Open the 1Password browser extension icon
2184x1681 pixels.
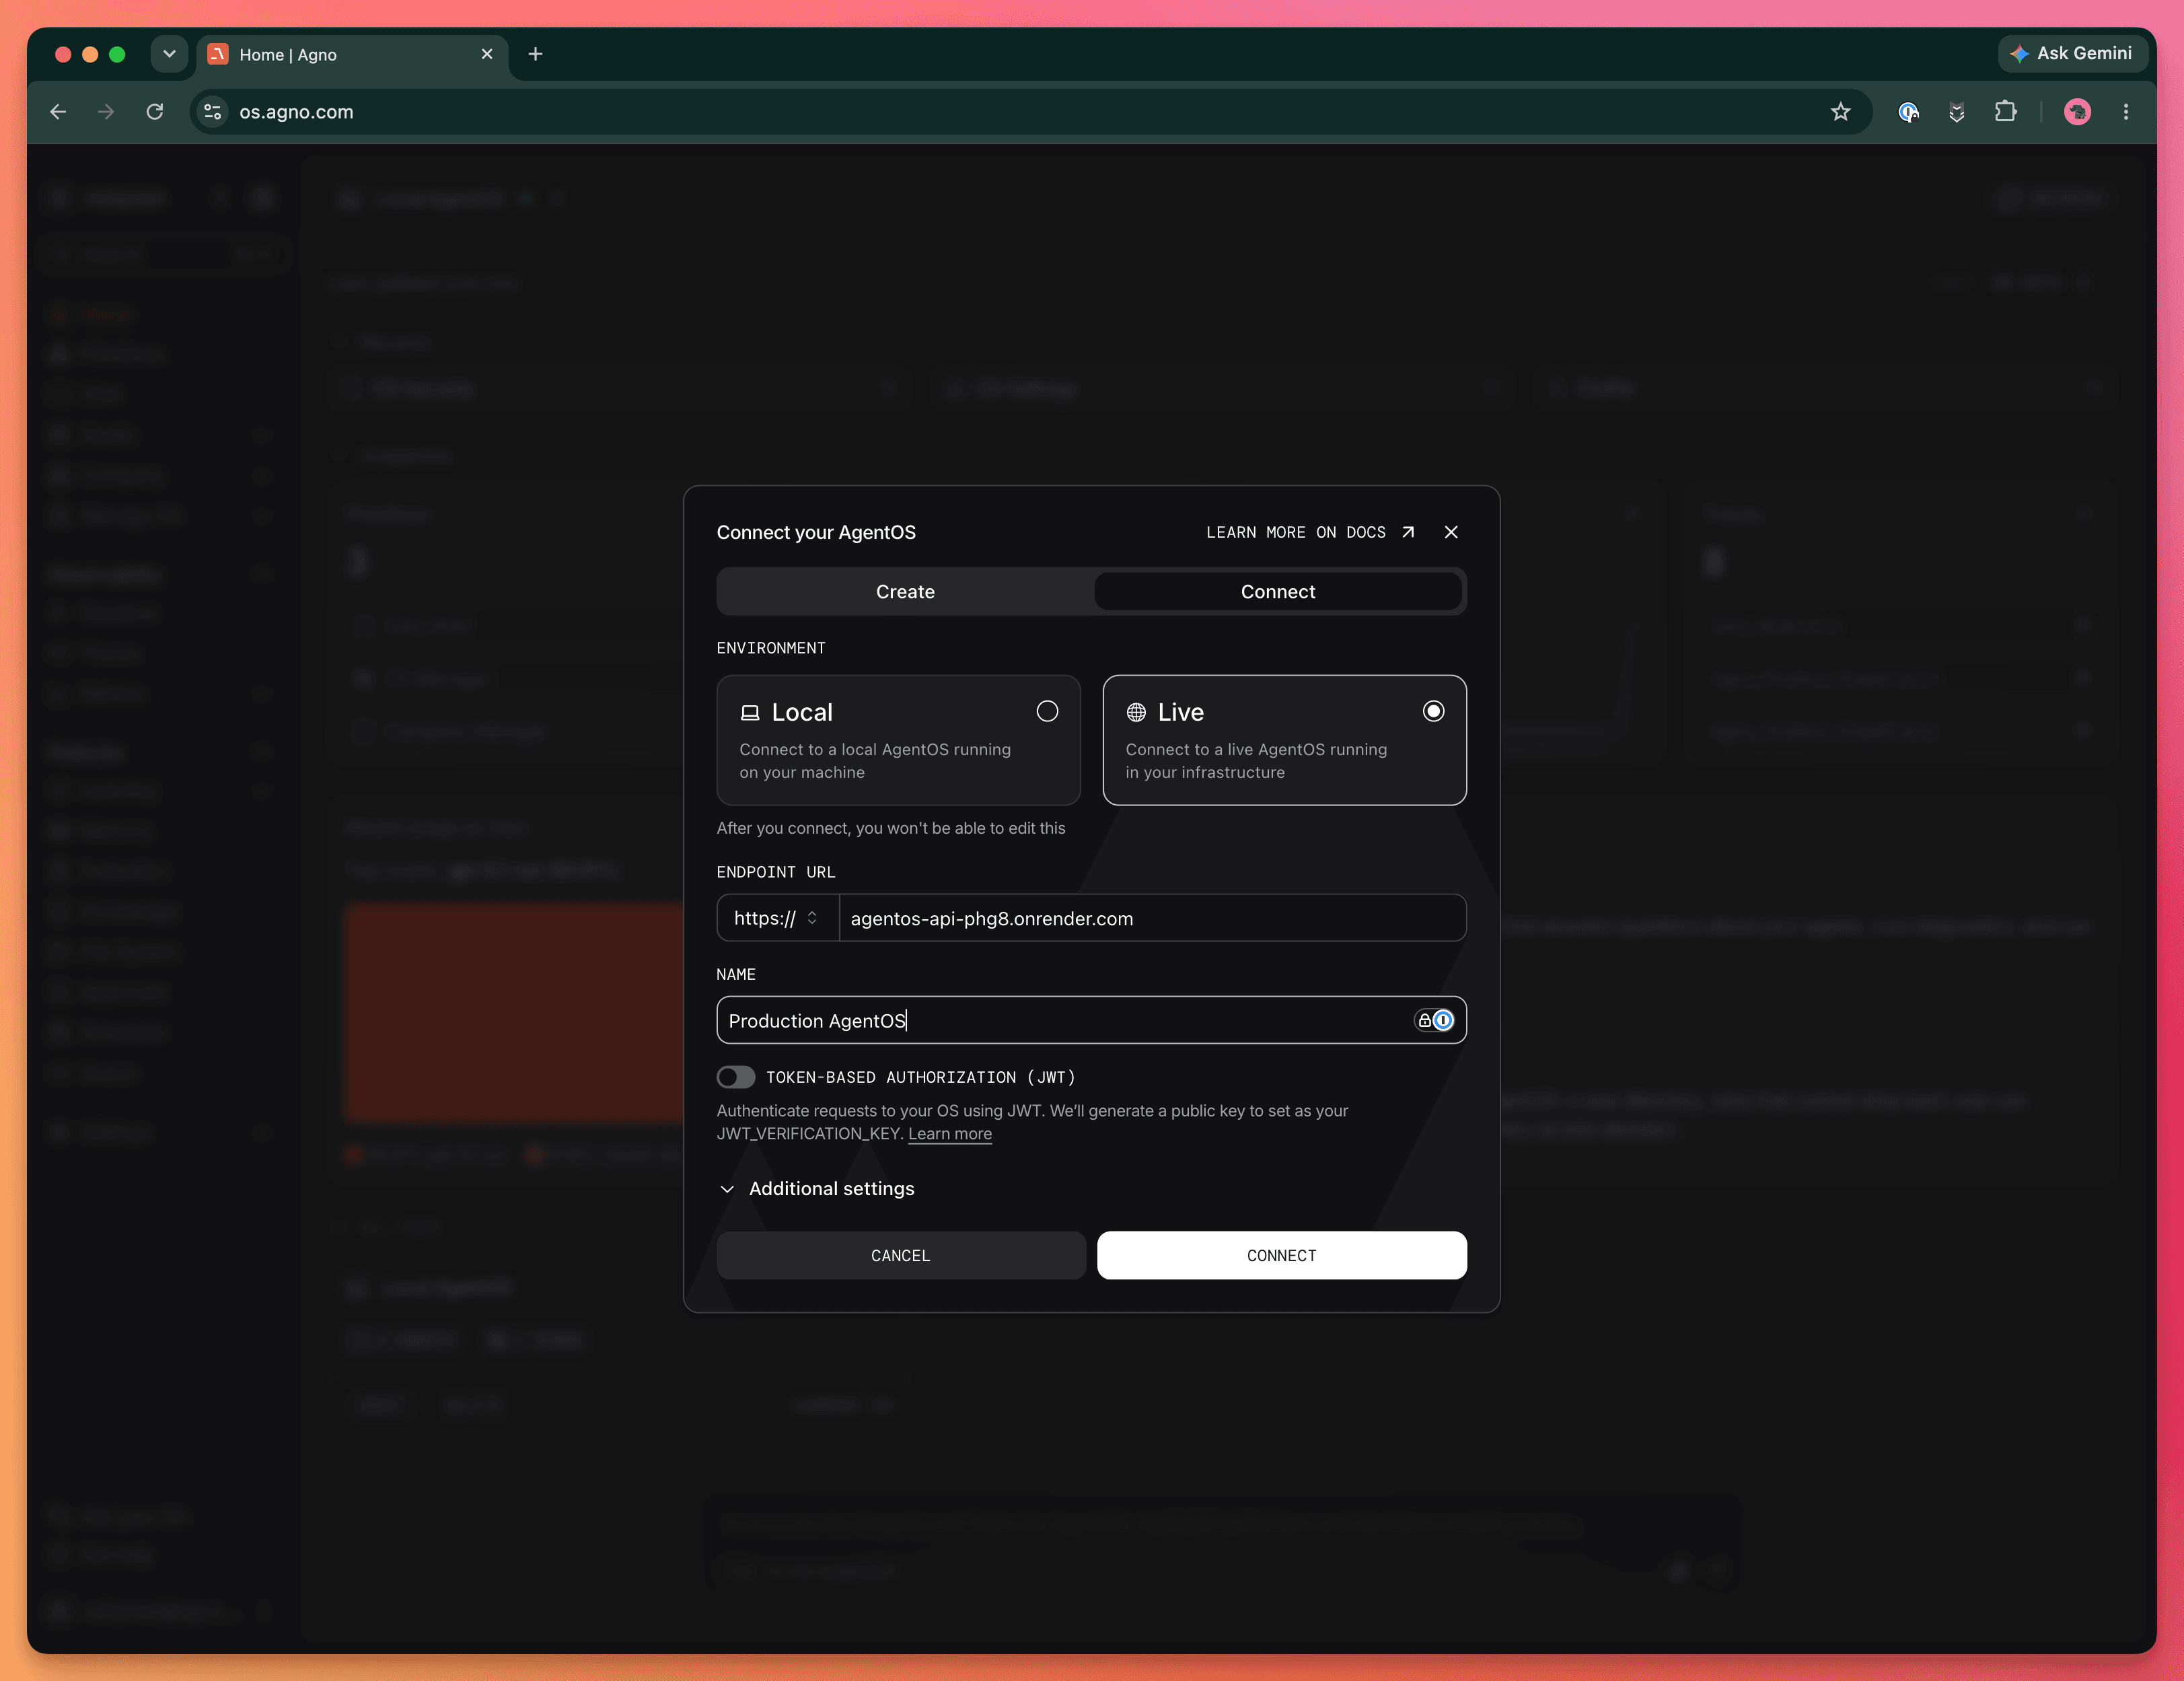click(x=1908, y=112)
